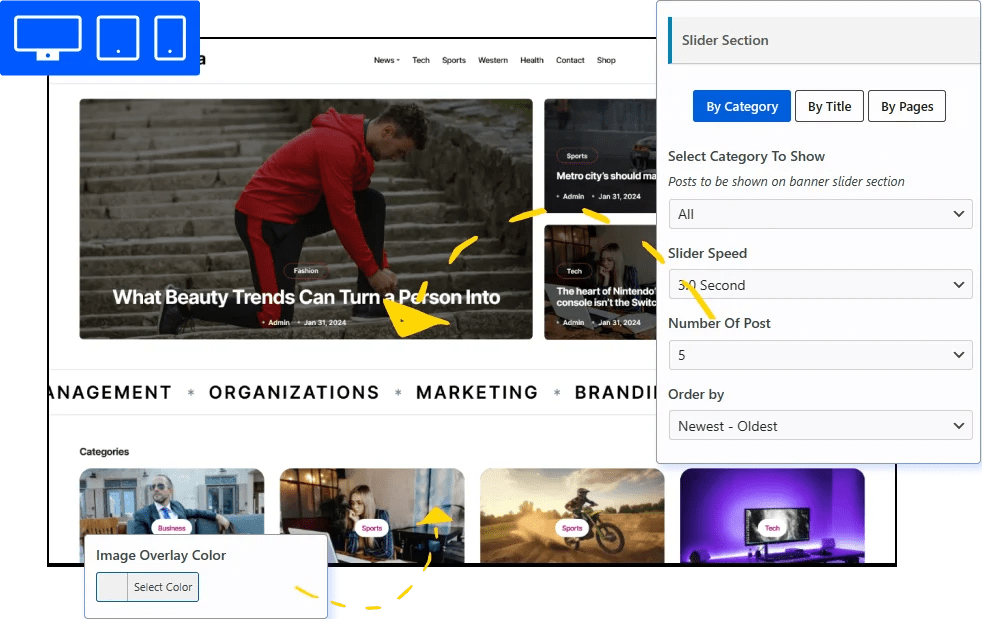Switch to the tablet preview icon
This screenshot has width=982, height=619.
pos(118,38)
